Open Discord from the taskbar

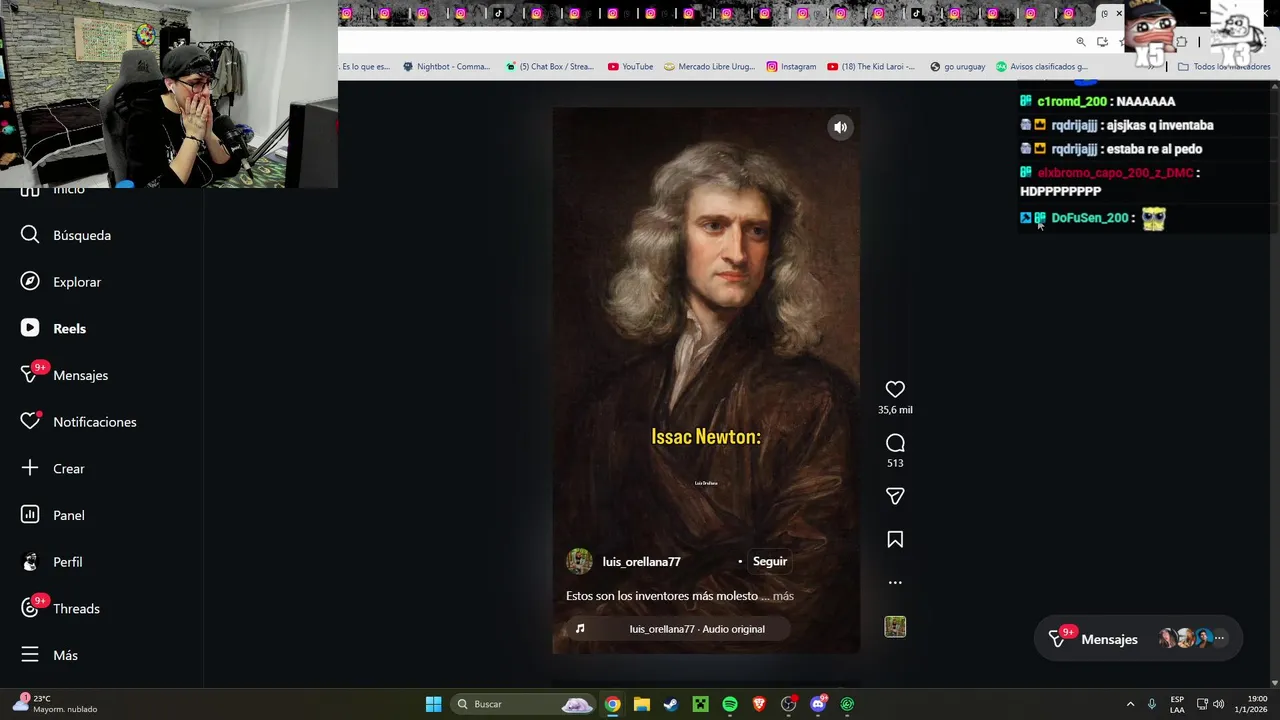coord(818,704)
